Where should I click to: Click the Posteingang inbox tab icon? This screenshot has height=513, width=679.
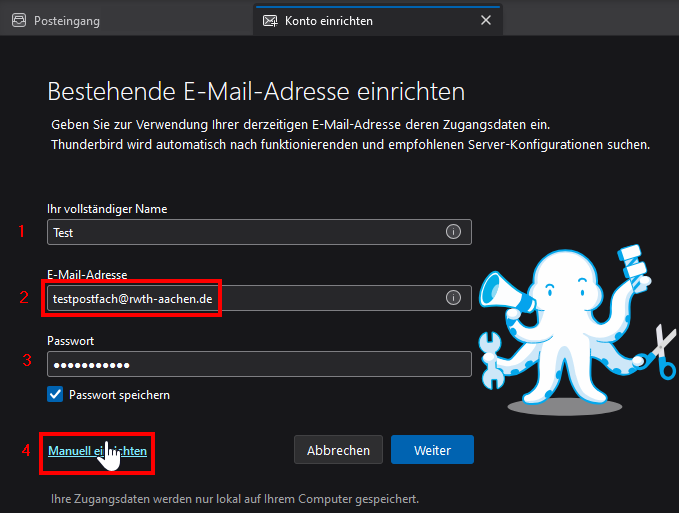19,20
